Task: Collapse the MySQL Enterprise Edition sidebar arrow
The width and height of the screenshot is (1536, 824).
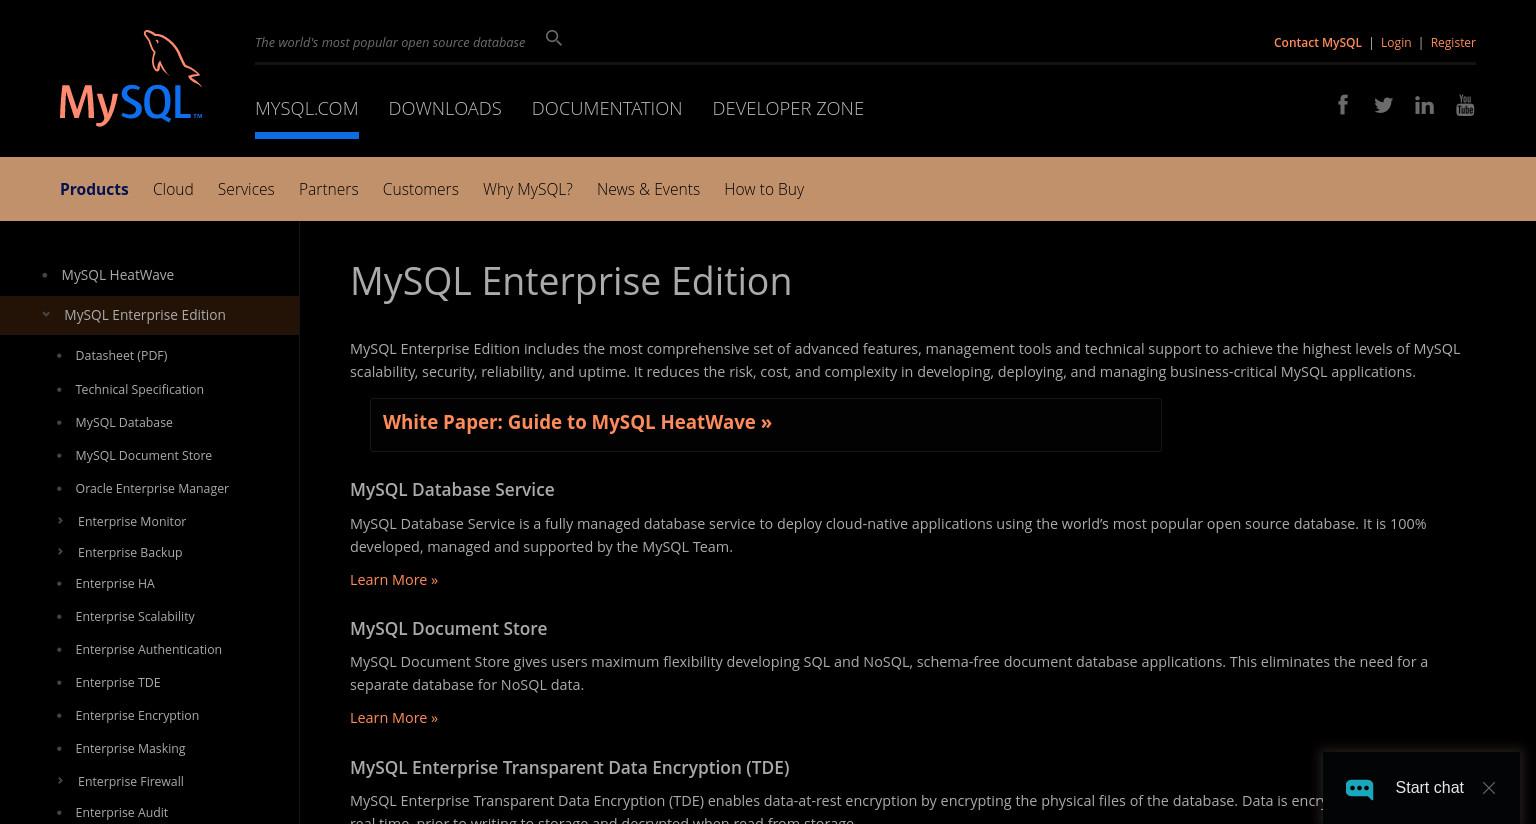Action: 46,314
